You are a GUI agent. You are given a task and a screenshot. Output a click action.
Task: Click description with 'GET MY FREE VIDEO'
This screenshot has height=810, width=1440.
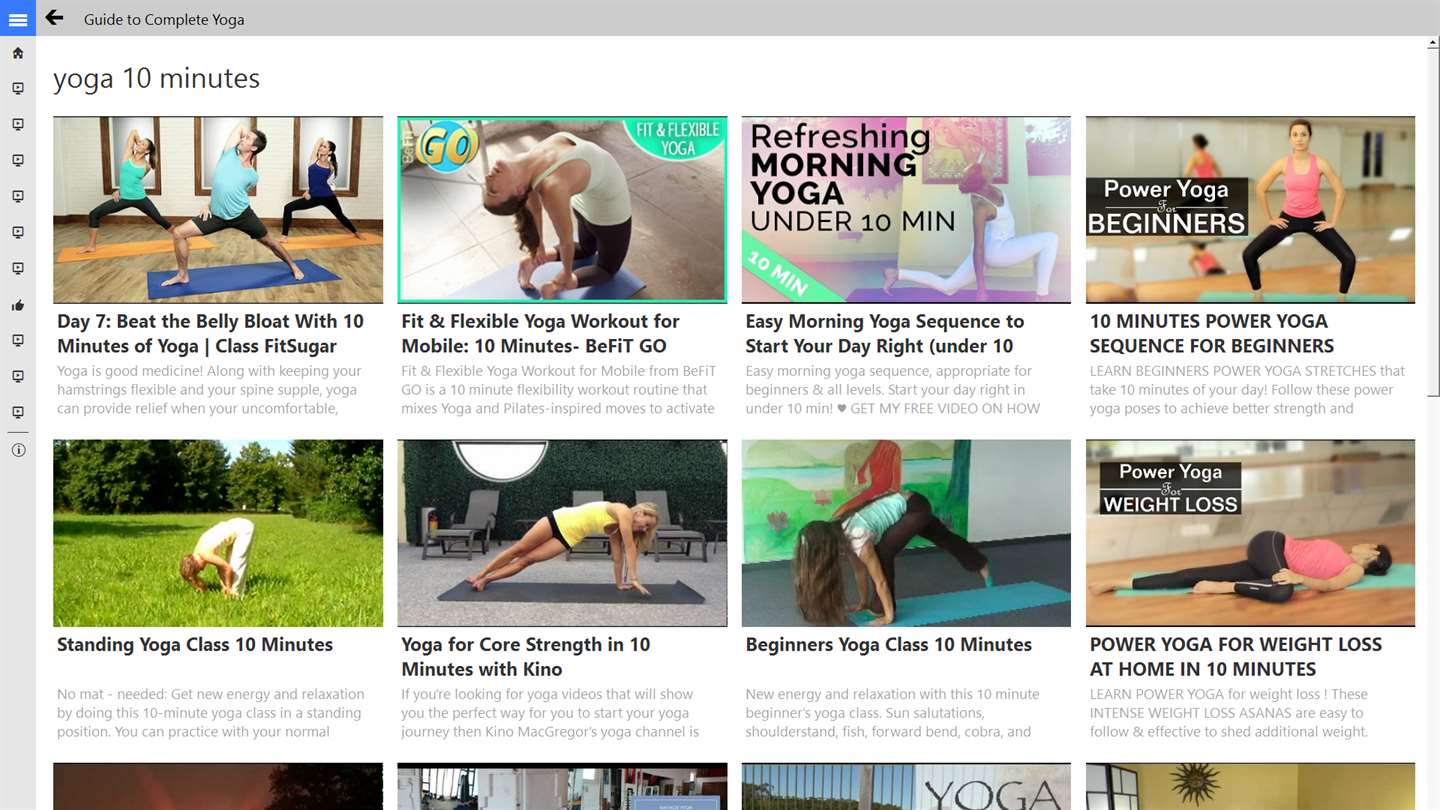click(893, 390)
